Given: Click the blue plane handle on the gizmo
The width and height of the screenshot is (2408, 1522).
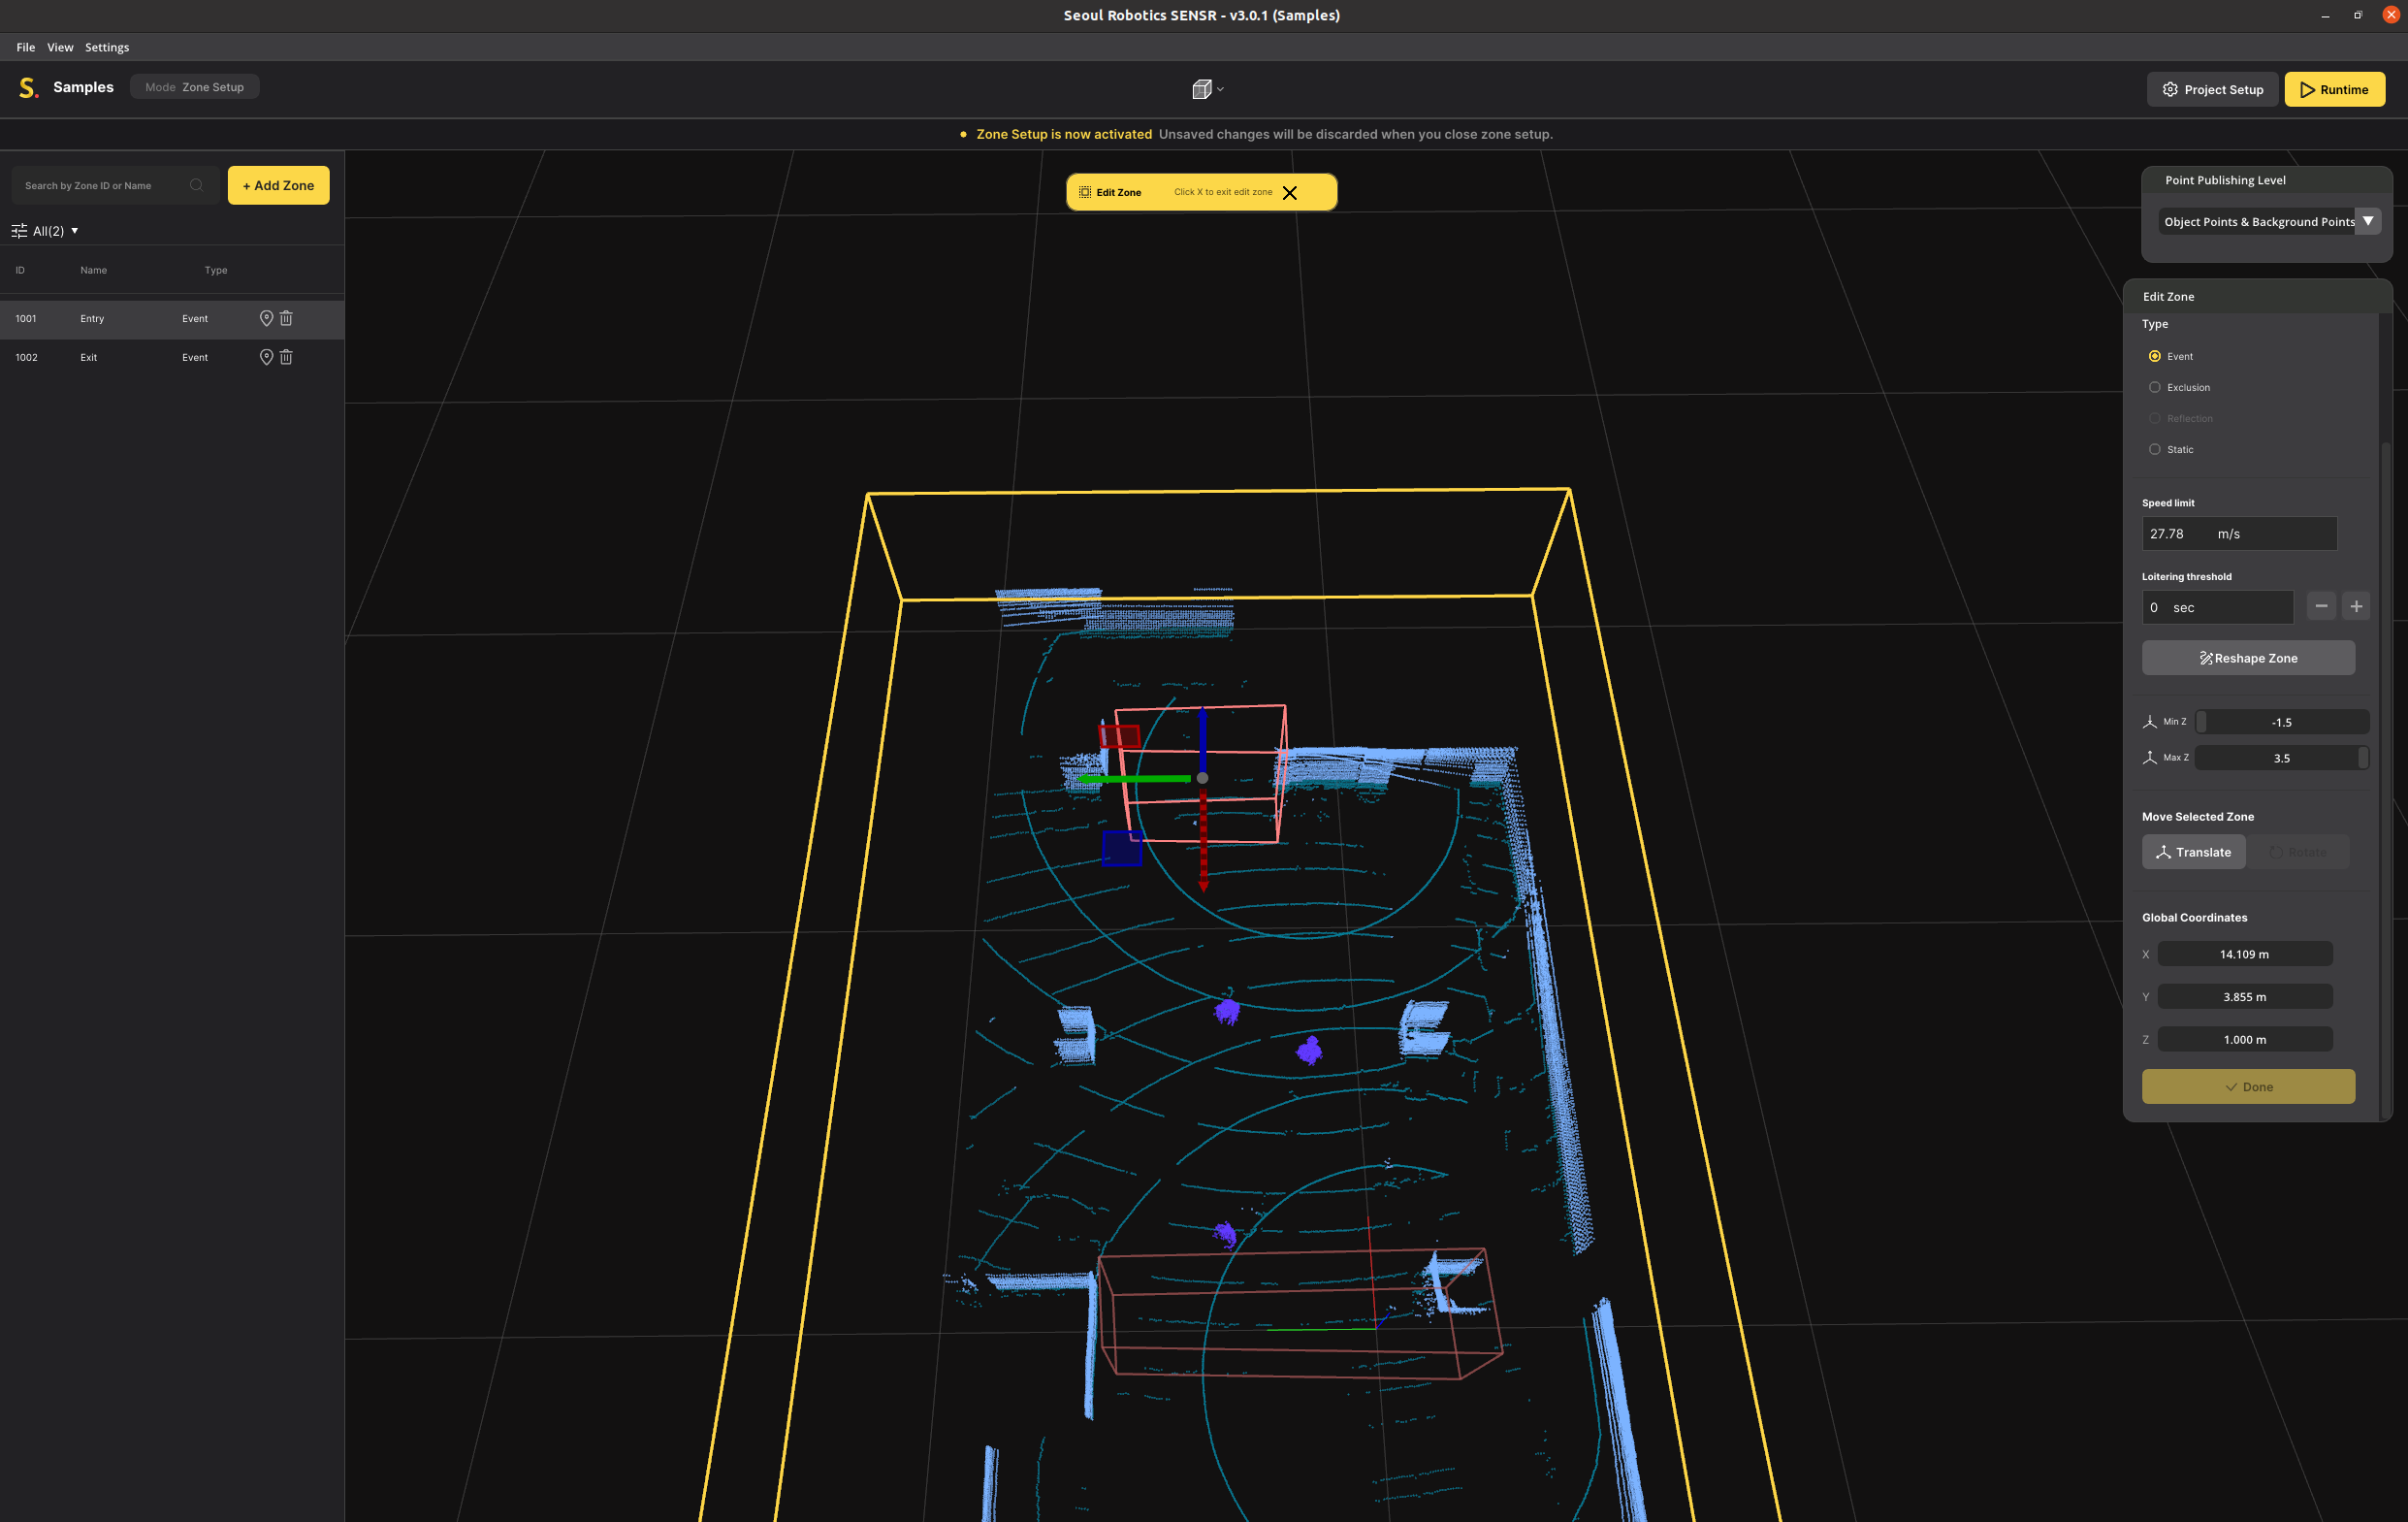Looking at the screenshot, I should pyautogui.click(x=1122, y=848).
